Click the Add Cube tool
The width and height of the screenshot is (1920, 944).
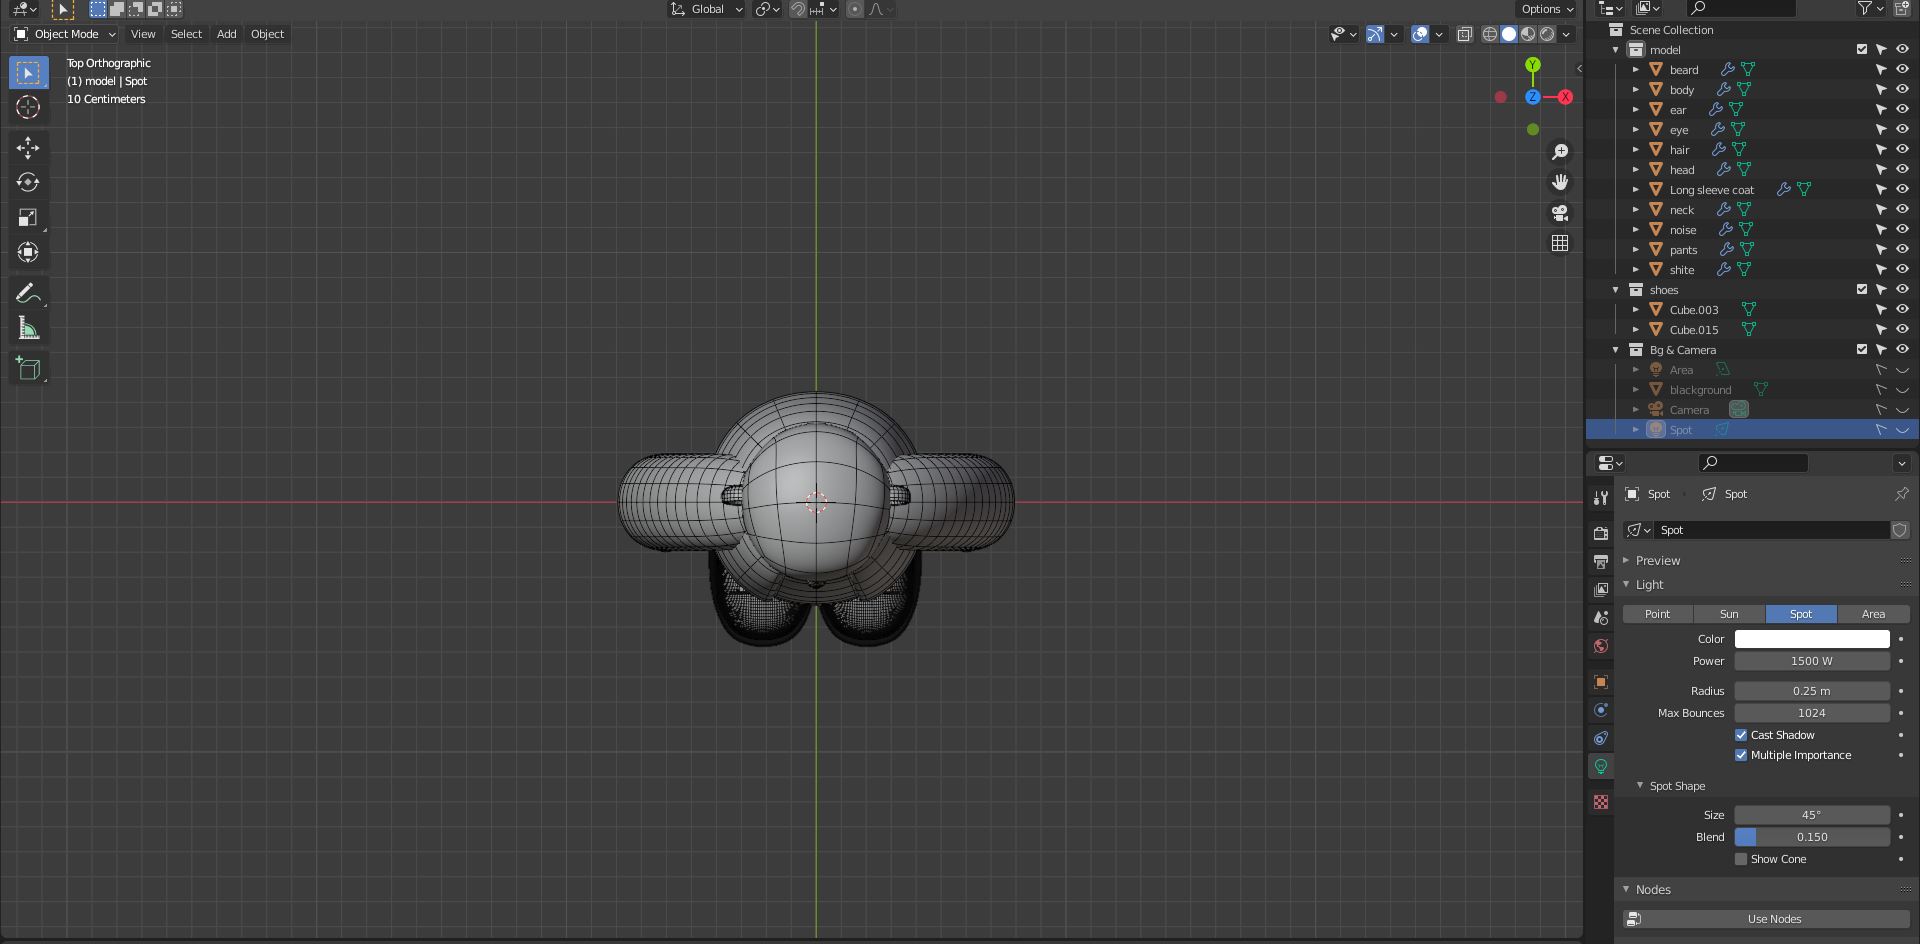(x=28, y=368)
